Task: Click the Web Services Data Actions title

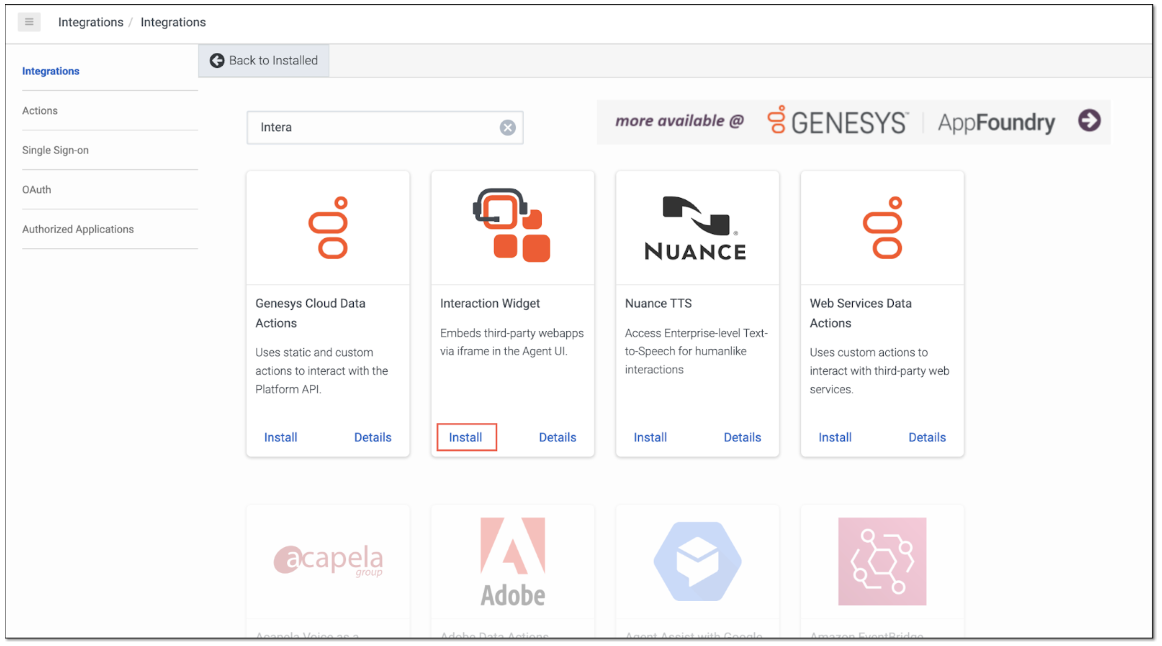Action: click(860, 313)
